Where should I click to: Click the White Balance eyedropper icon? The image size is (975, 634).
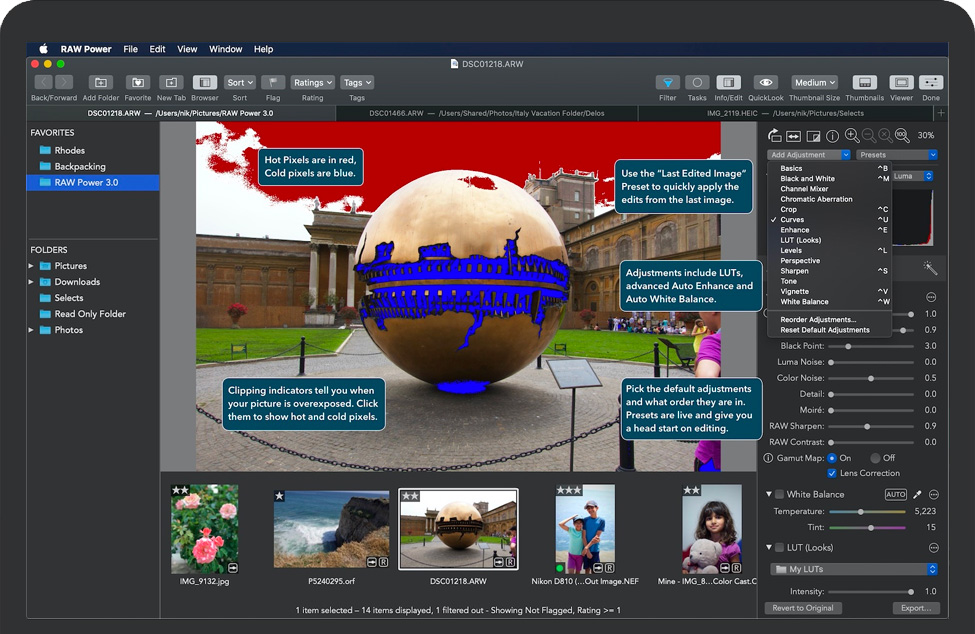click(917, 494)
